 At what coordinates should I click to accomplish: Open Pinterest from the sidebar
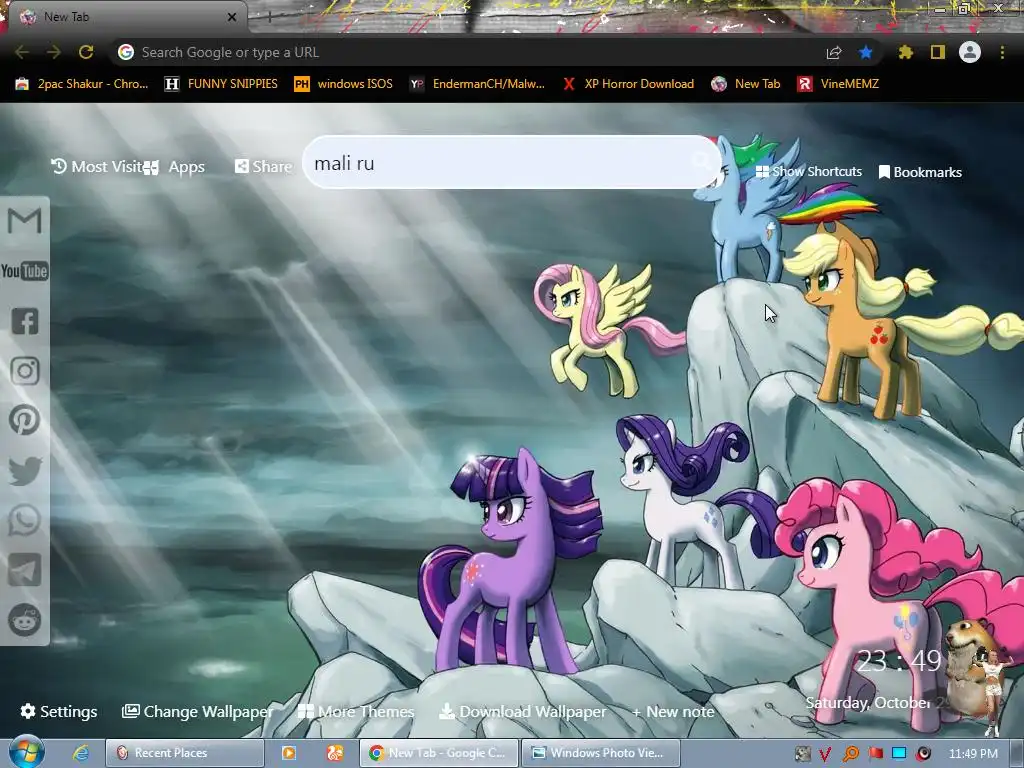pyautogui.click(x=25, y=420)
